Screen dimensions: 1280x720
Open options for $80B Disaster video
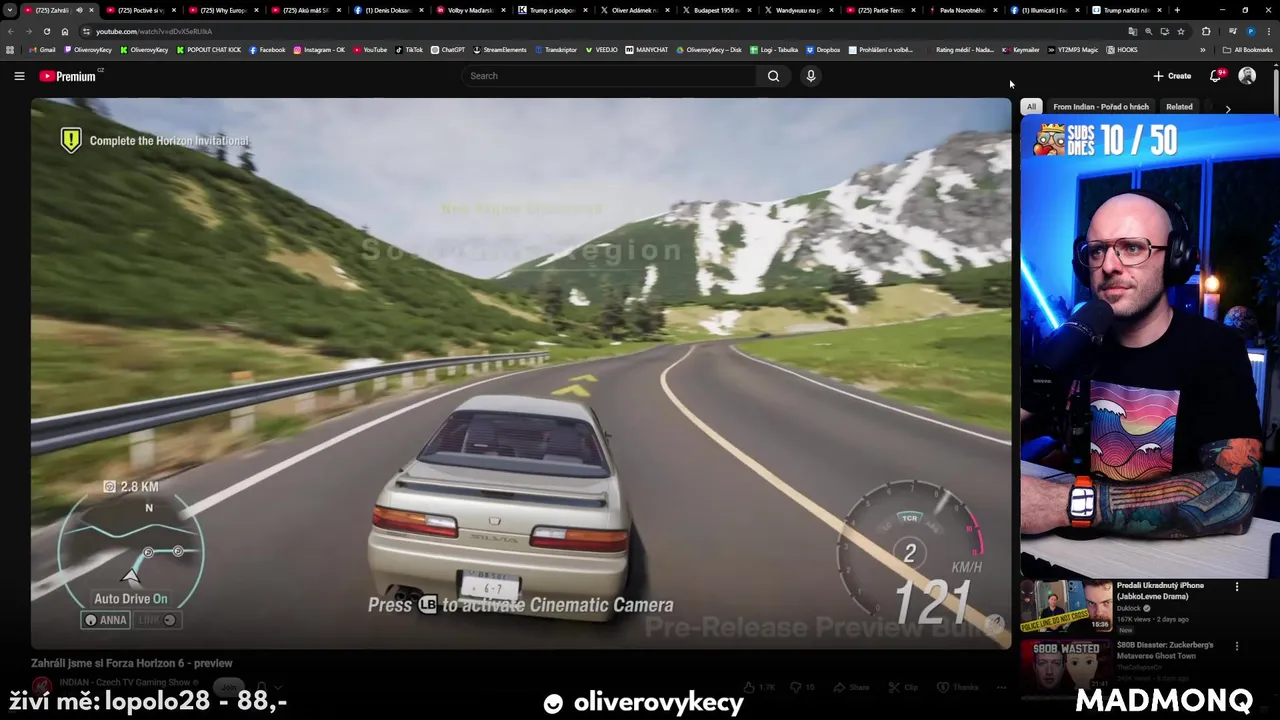[1237, 647]
